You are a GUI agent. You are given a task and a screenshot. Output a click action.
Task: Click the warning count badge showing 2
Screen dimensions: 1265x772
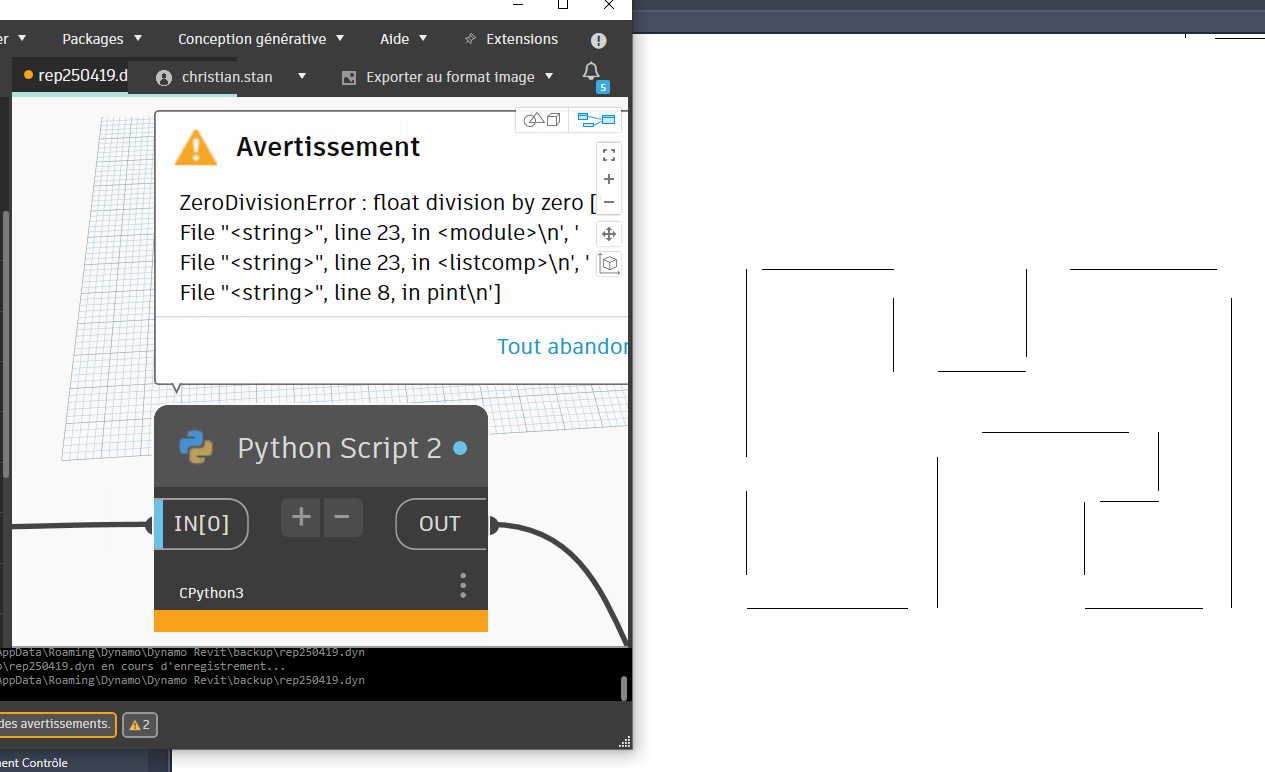(140, 725)
